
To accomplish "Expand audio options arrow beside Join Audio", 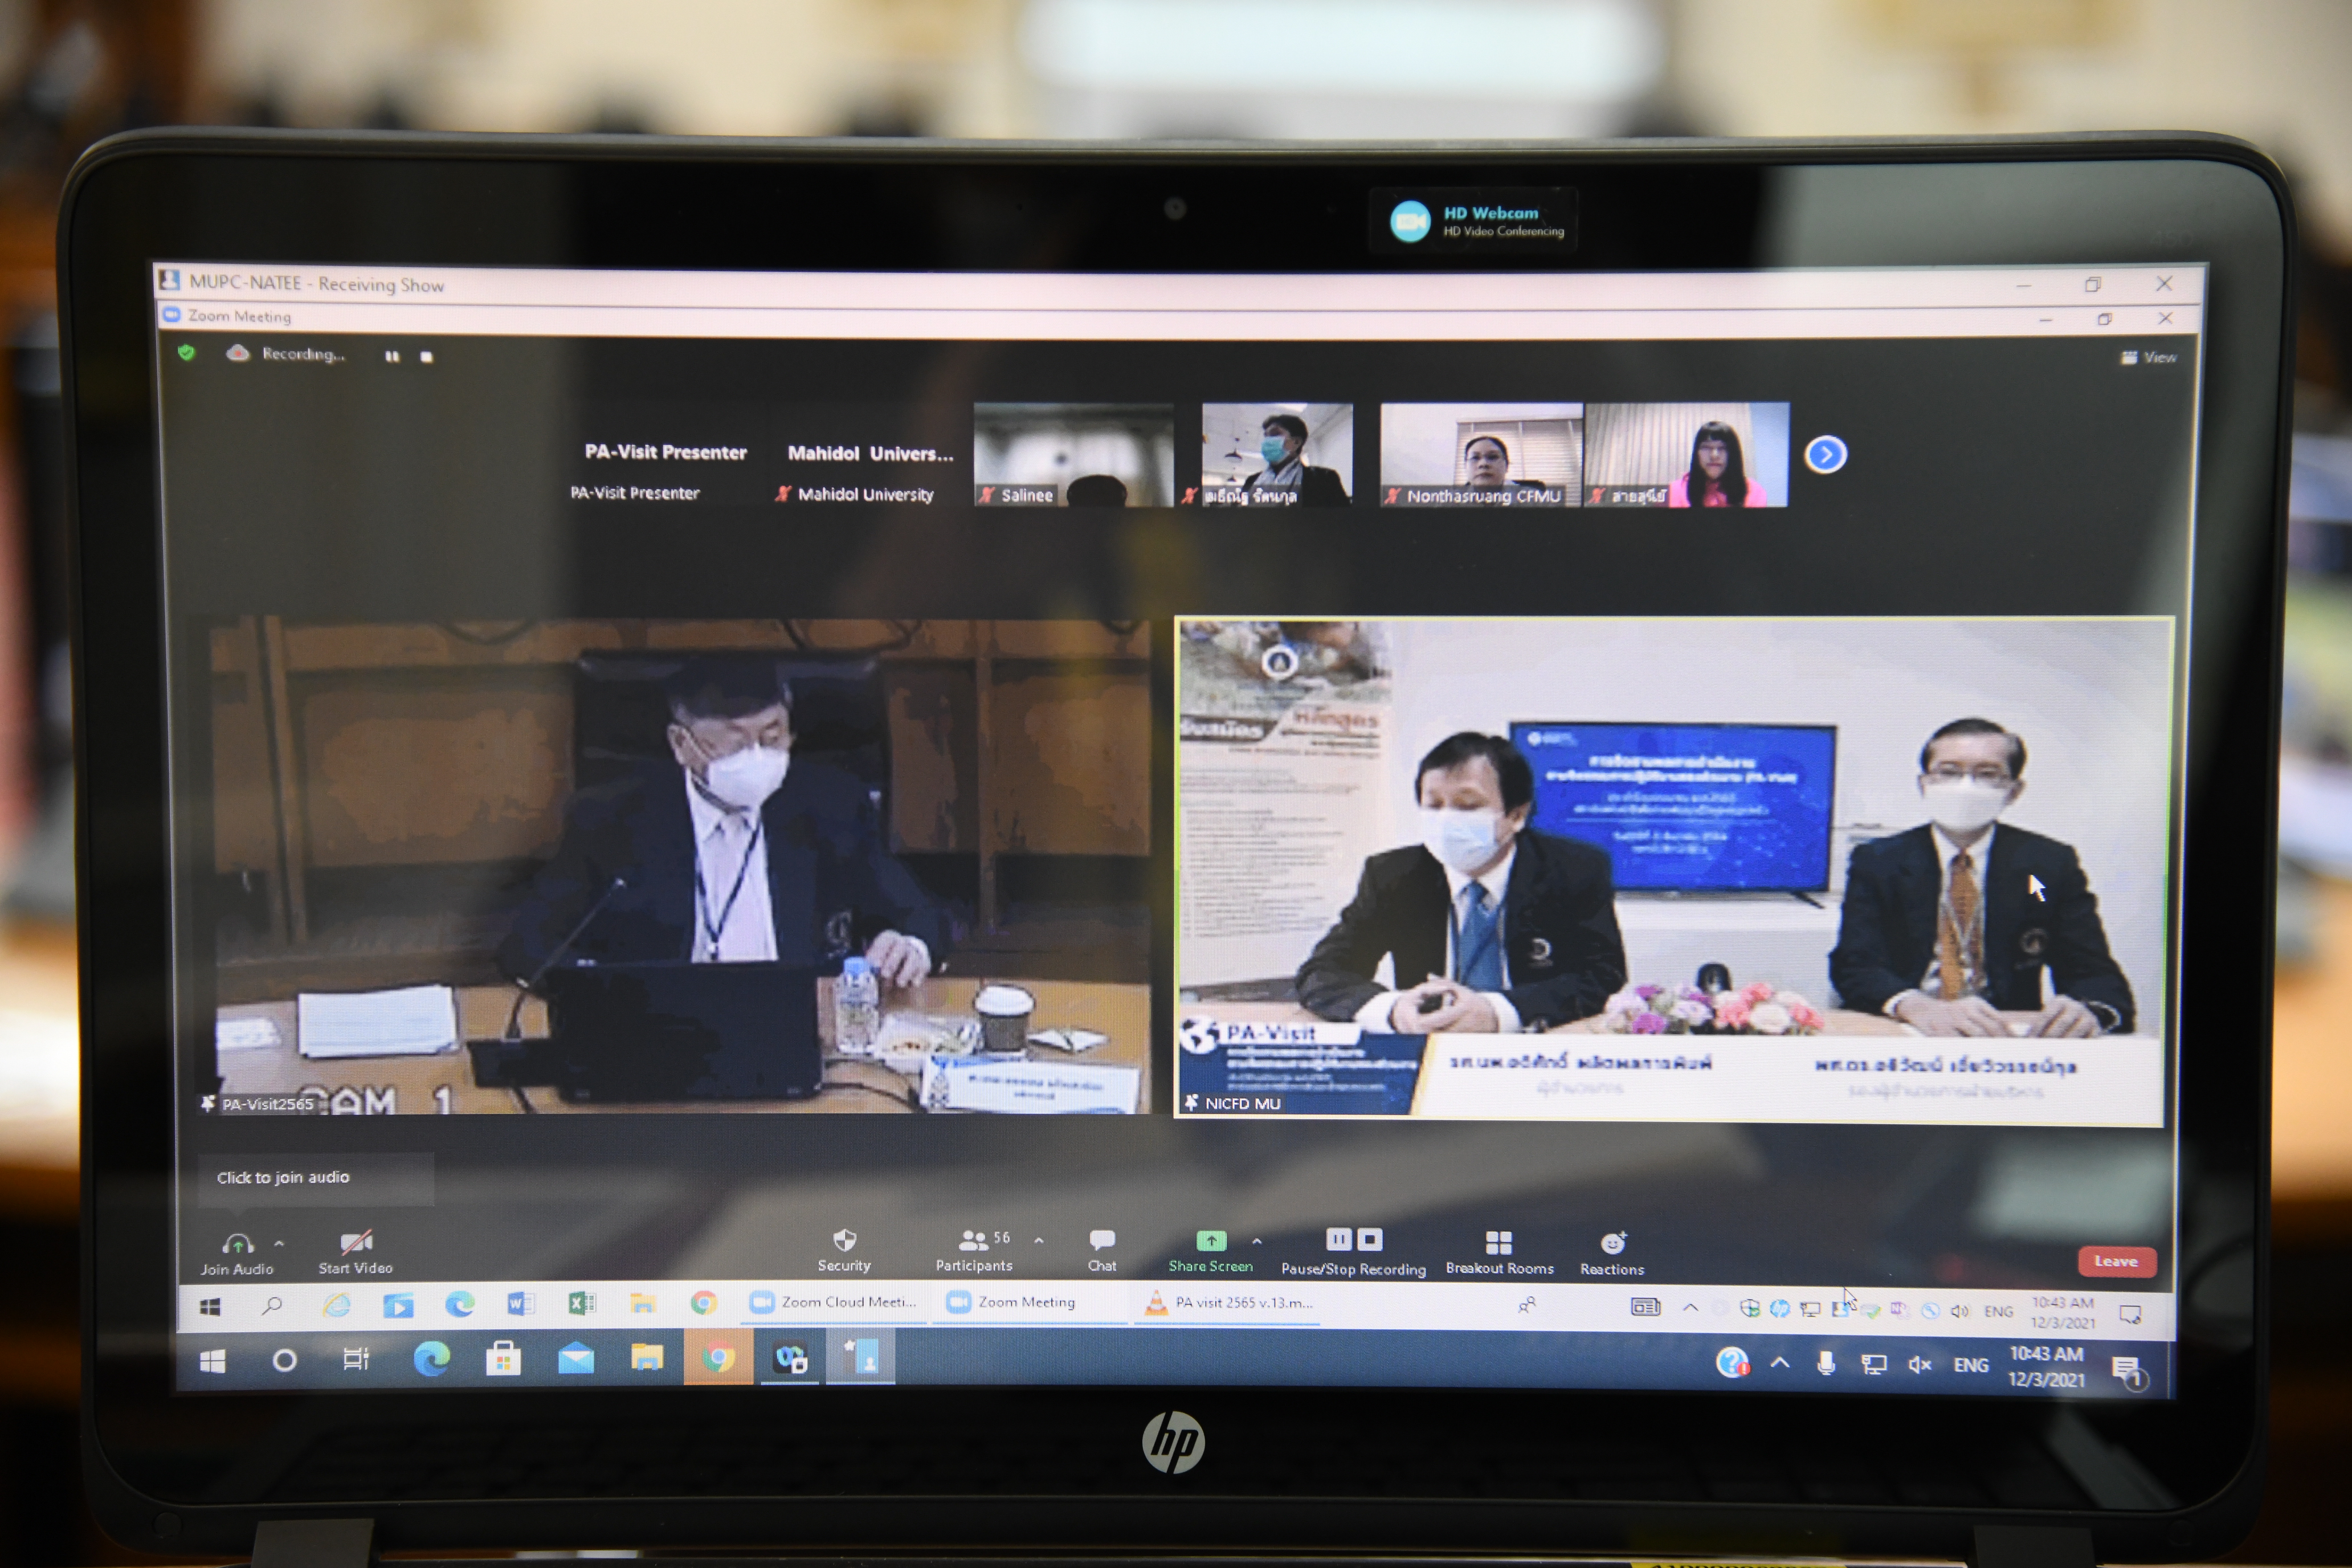I will click(279, 1244).
